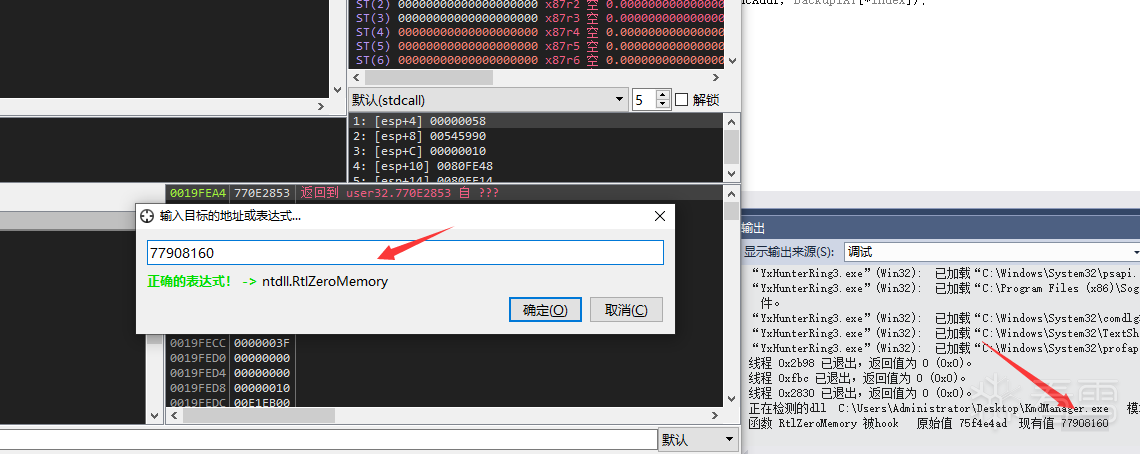
Task: Click arguments list scrollbar down arrow
Action: tap(732, 172)
